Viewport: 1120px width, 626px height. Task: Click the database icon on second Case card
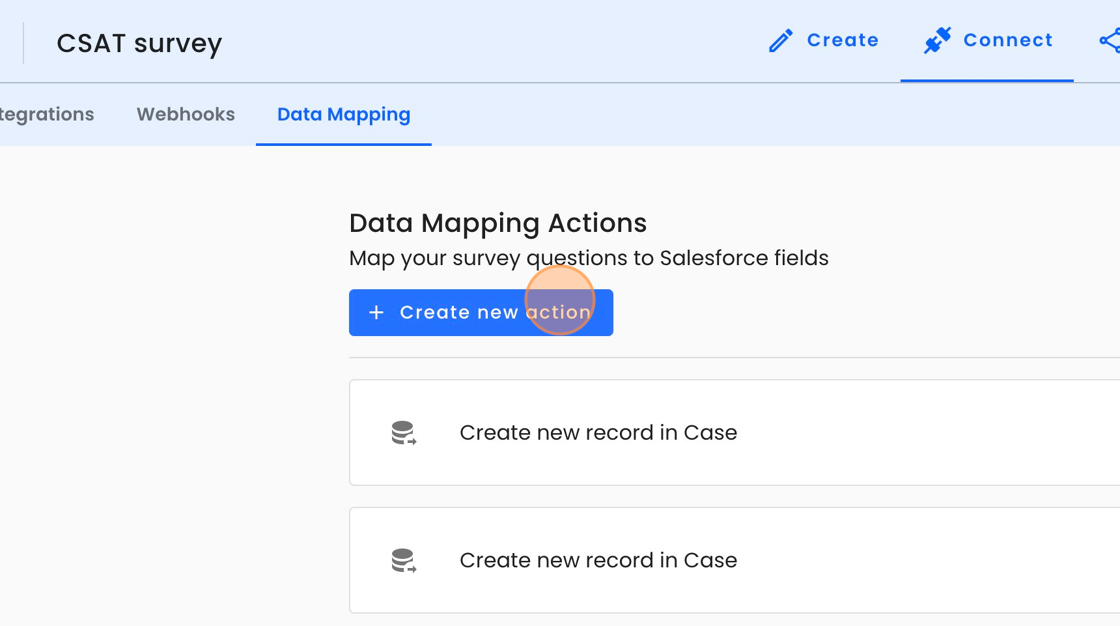[403, 561]
